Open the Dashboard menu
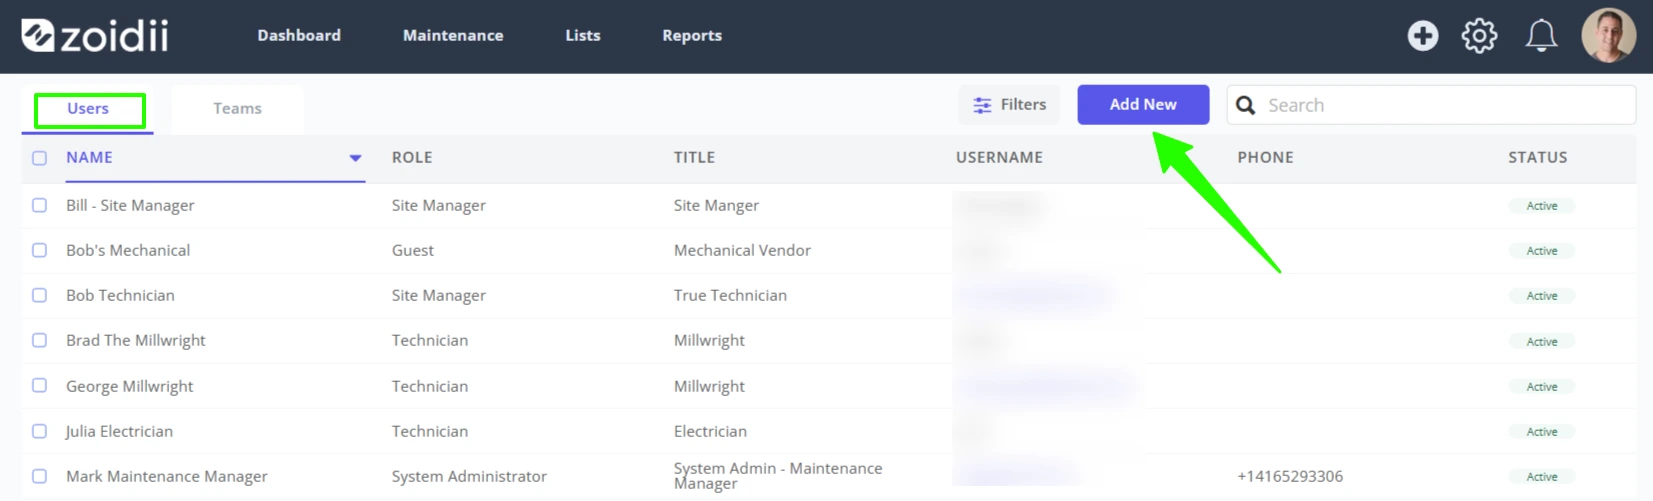 tap(299, 35)
